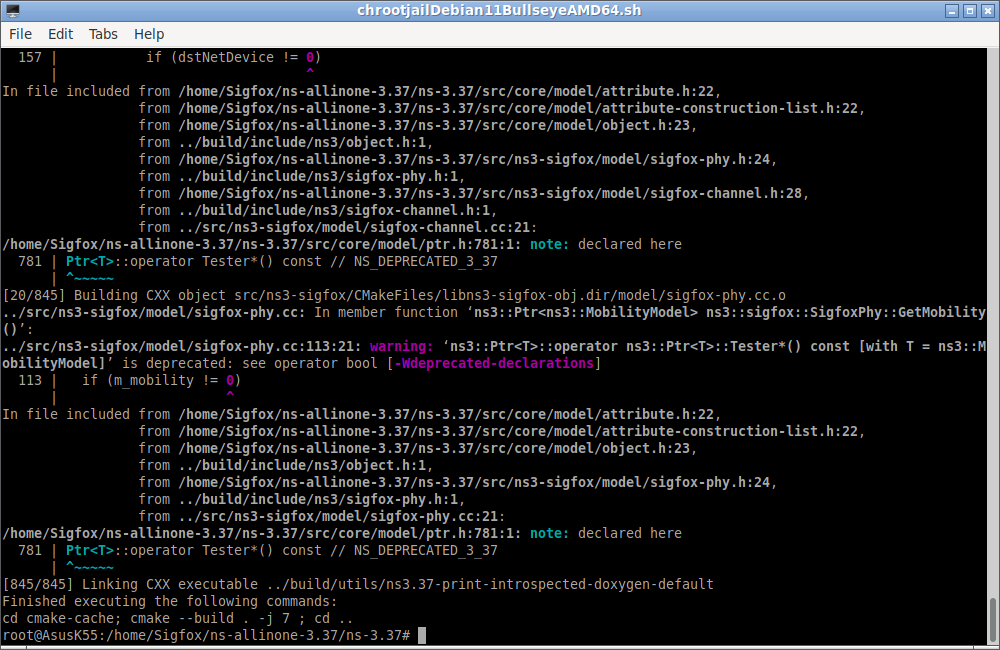Open the File menu

[20, 34]
